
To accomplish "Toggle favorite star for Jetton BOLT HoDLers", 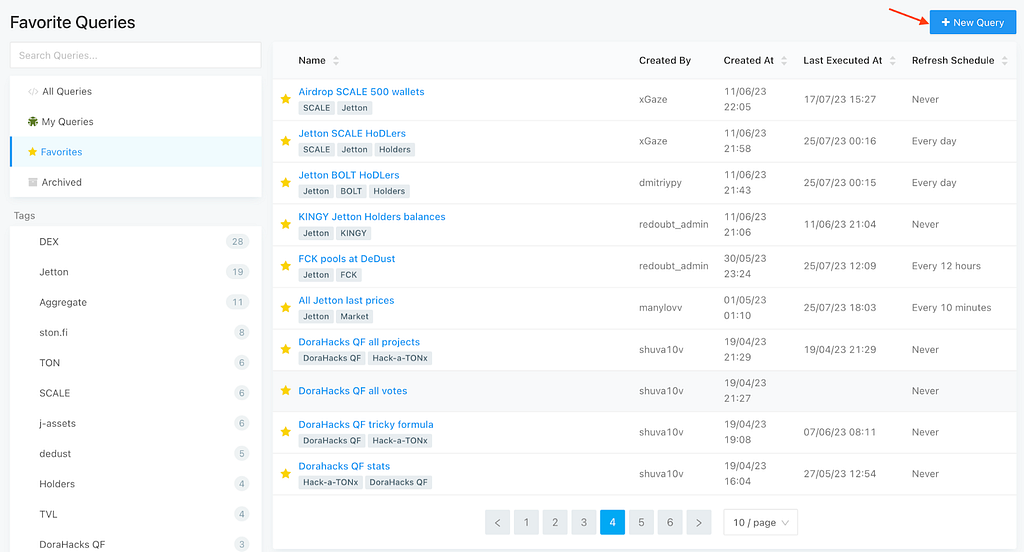I will (x=285, y=183).
